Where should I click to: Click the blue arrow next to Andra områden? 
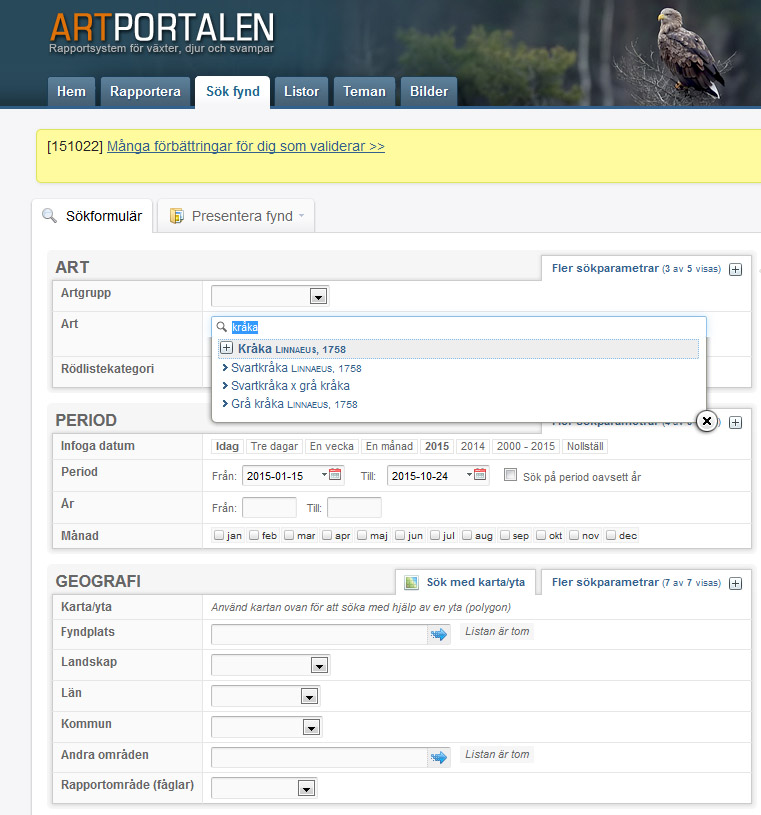point(439,757)
